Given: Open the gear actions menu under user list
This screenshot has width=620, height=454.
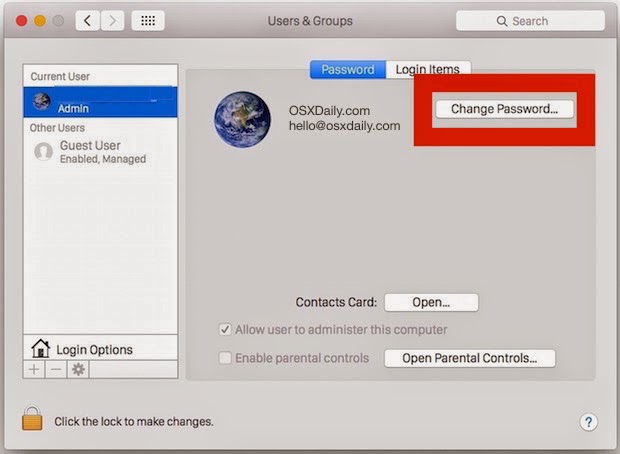Looking at the screenshot, I should click(78, 370).
